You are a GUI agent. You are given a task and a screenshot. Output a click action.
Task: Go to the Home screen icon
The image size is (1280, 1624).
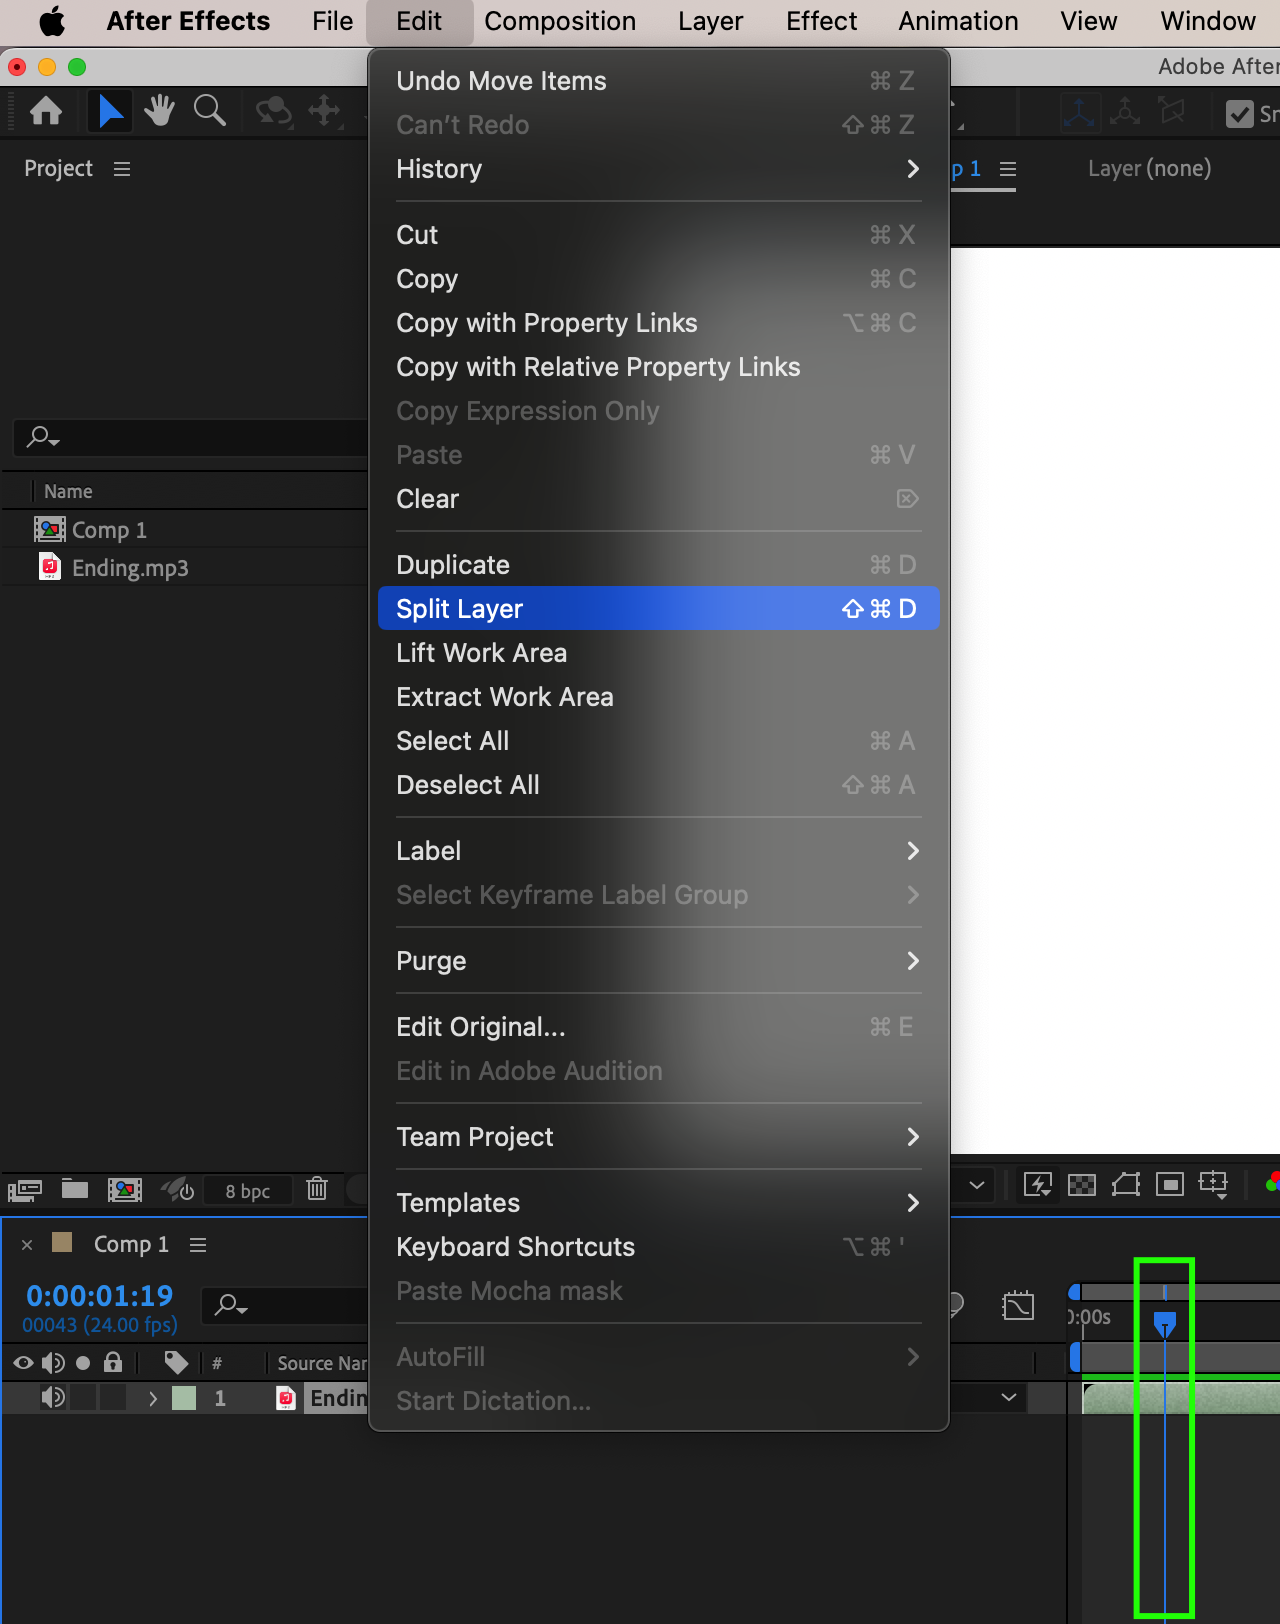click(x=46, y=111)
